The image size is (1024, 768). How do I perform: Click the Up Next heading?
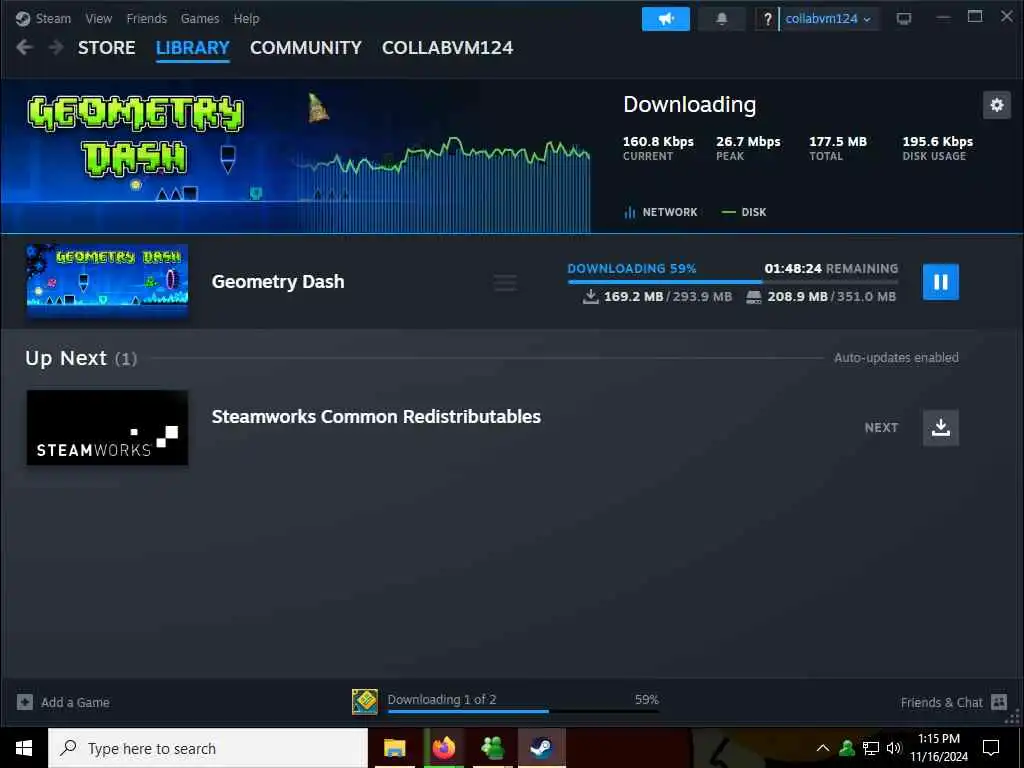(x=81, y=359)
